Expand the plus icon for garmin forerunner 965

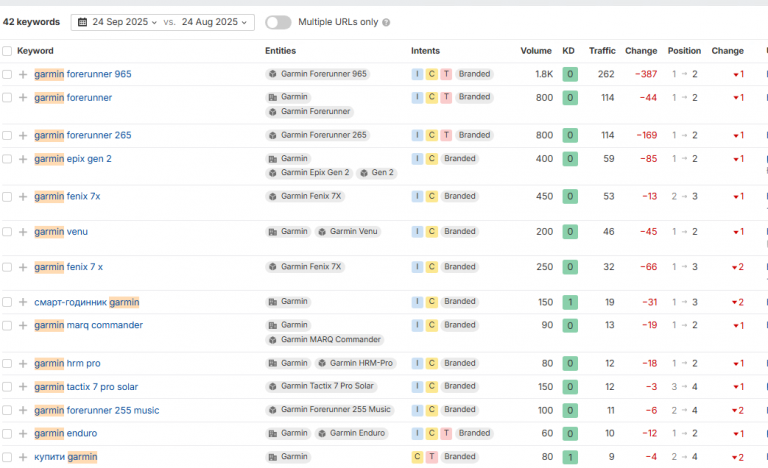[x=23, y=74]
